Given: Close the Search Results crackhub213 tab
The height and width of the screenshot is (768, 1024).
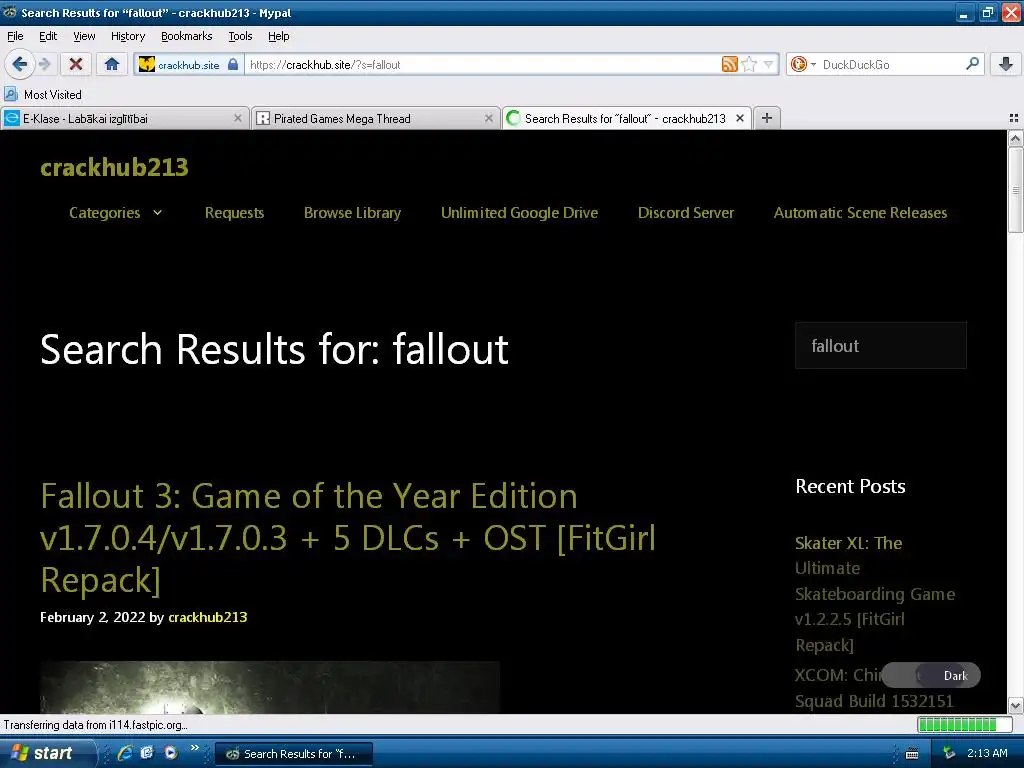Looking at the screenshot, I should pos(740,118).
